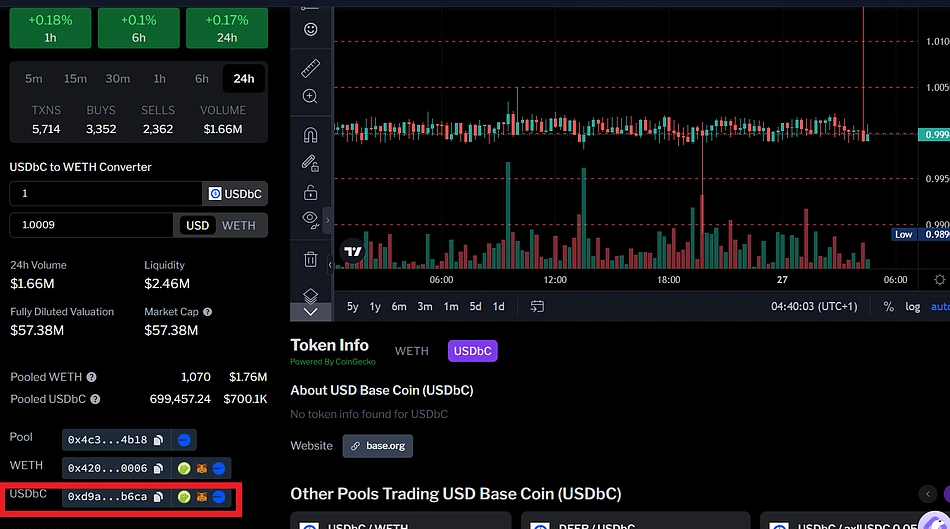The width and height of the screenshot is (950, 529).
Task: Click the converted value field 1.0009
Action: tap(91, 225)
